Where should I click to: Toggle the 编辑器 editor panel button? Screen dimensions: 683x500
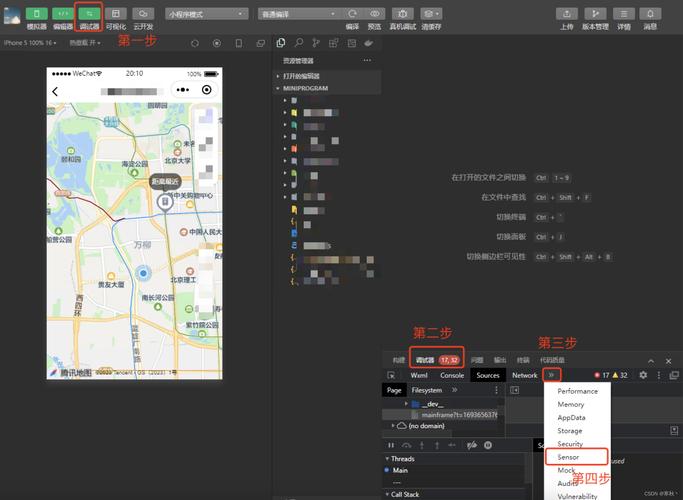[x=63, y=14]
